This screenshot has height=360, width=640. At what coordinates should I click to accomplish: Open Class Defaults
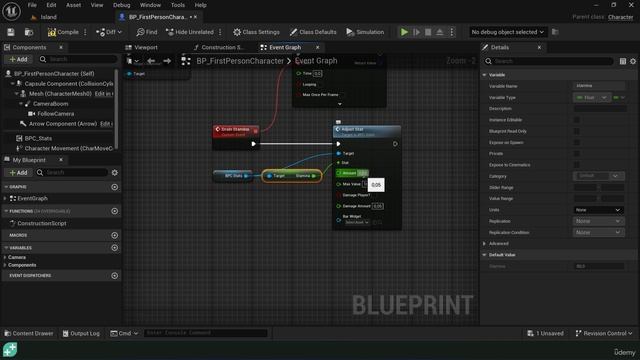click(313, 32)
